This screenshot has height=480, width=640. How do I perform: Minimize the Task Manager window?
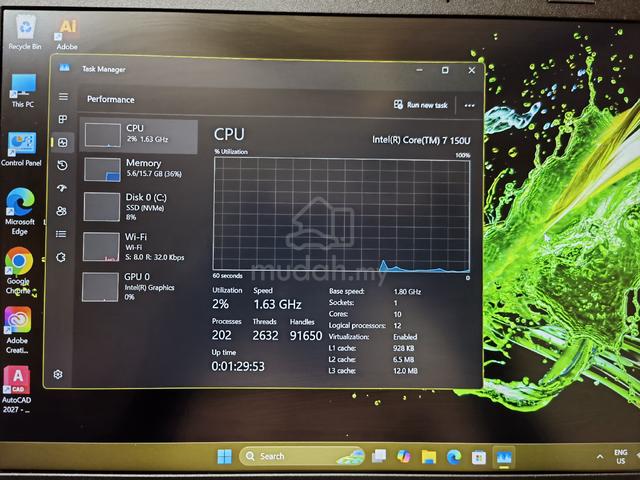click(x=419, y=70)
